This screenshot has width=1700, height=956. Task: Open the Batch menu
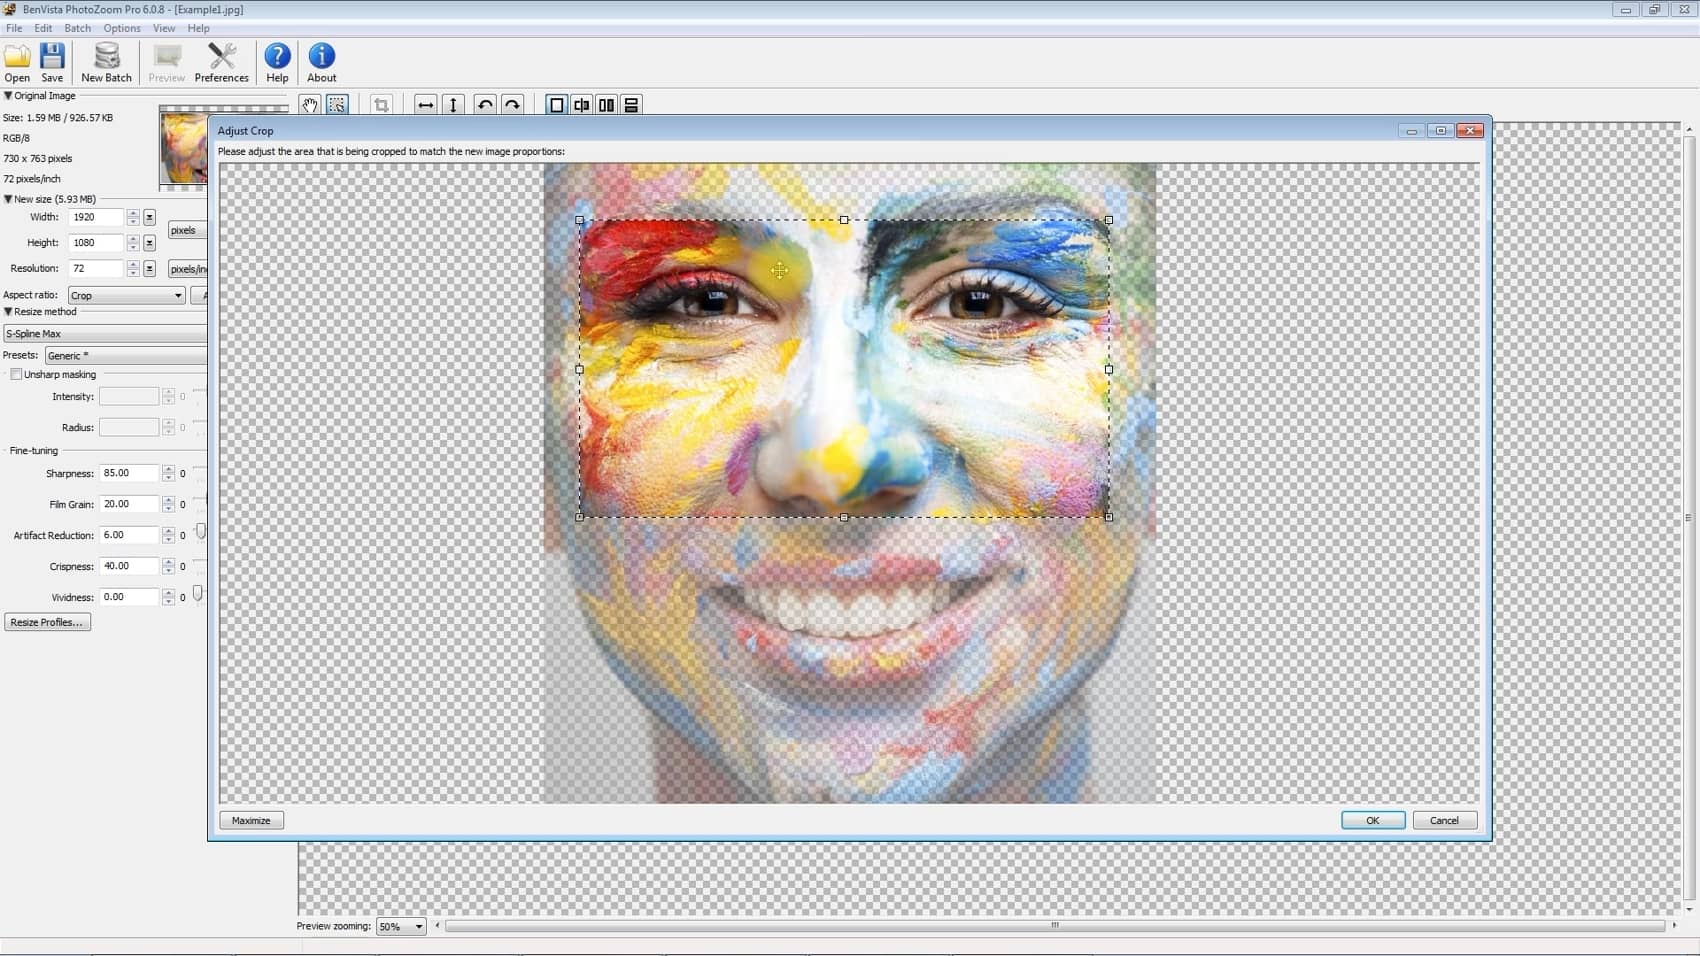click(x=77, y=28)
